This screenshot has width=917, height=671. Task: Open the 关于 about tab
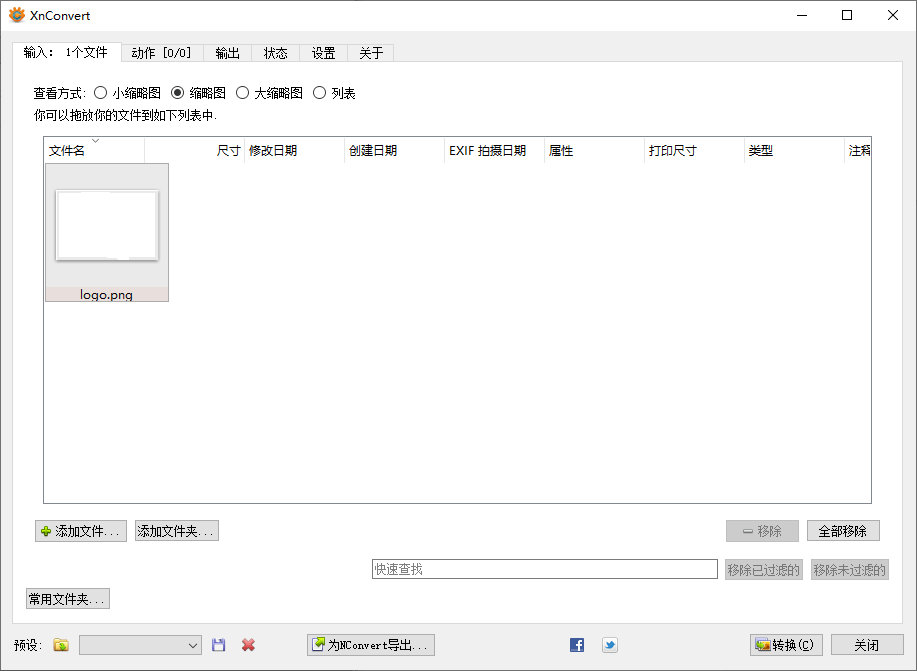click(371, 53)
